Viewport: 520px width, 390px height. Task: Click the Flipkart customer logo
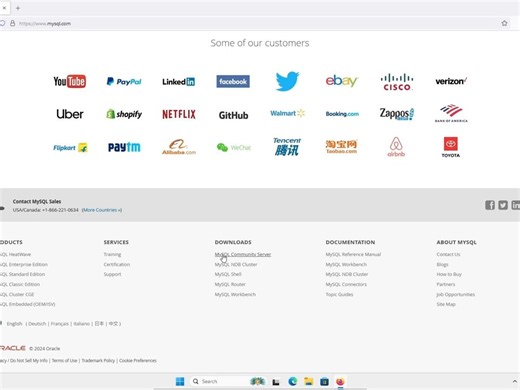coord(70,147)
